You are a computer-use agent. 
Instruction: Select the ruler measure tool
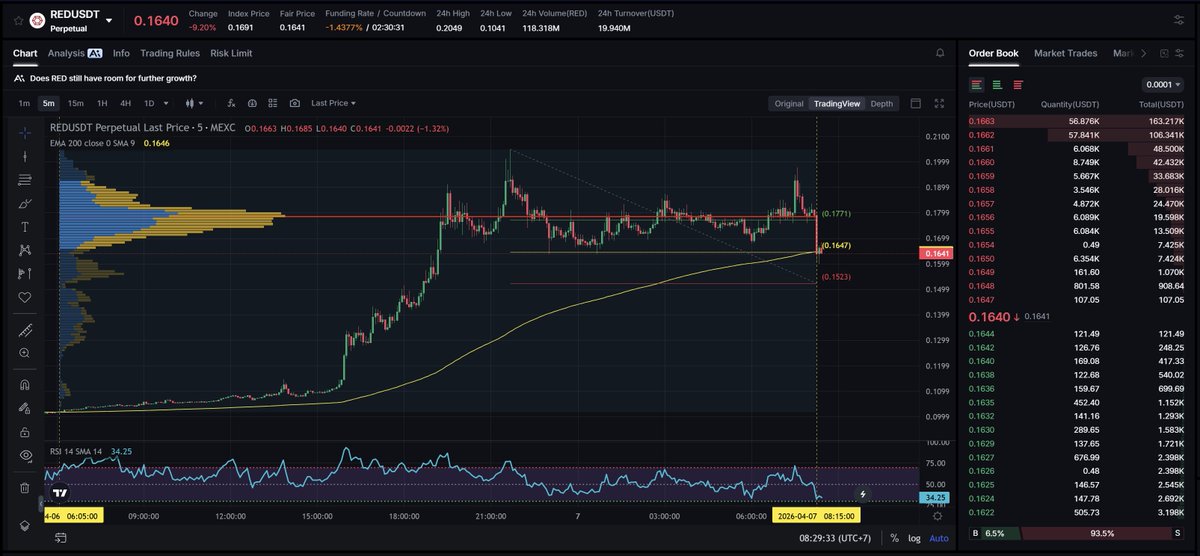pos(25,330)
